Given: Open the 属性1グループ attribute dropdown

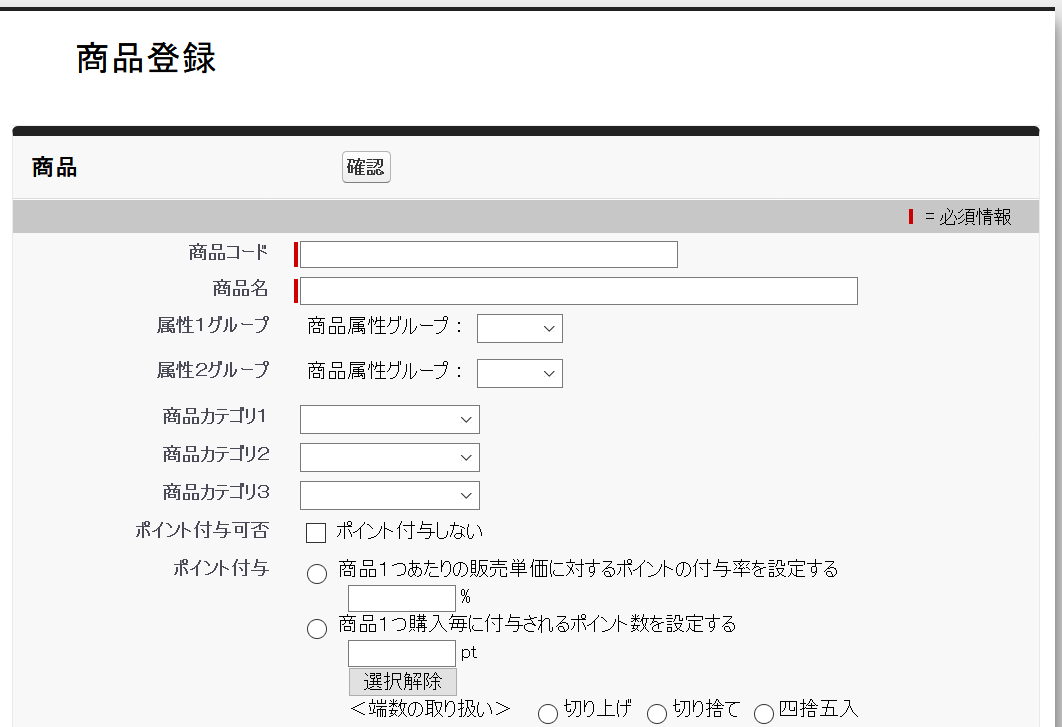Looking at the screenshot, I should coord(519,328).
